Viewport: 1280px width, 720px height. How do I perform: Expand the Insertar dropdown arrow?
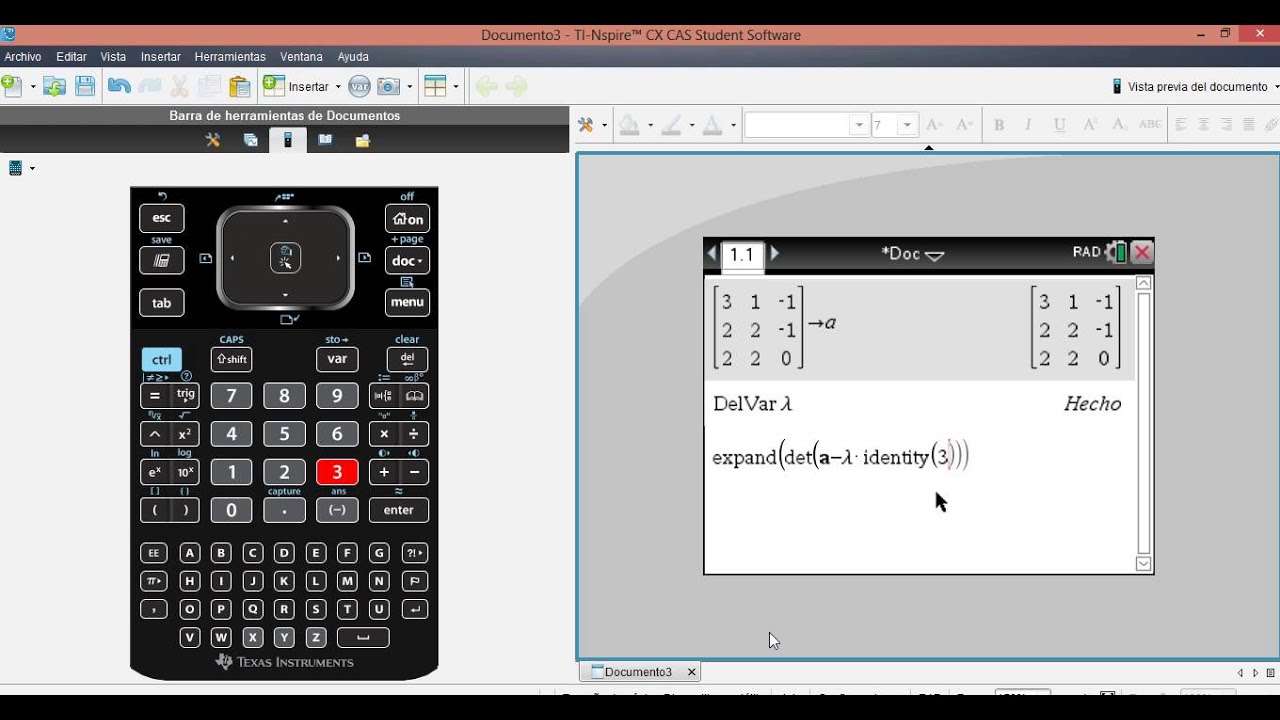pyautogui.click(x=338, y=87)
